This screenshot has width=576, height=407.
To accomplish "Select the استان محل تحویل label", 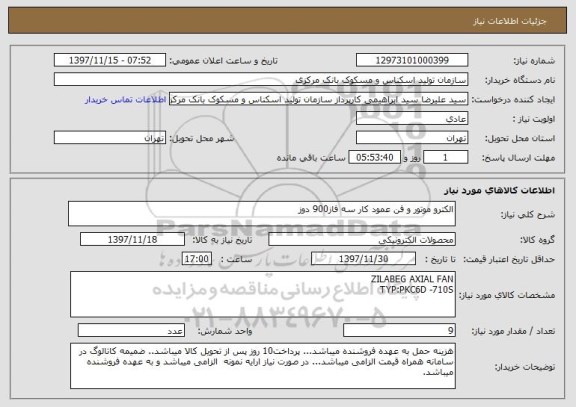I will (x=520, y=139).
